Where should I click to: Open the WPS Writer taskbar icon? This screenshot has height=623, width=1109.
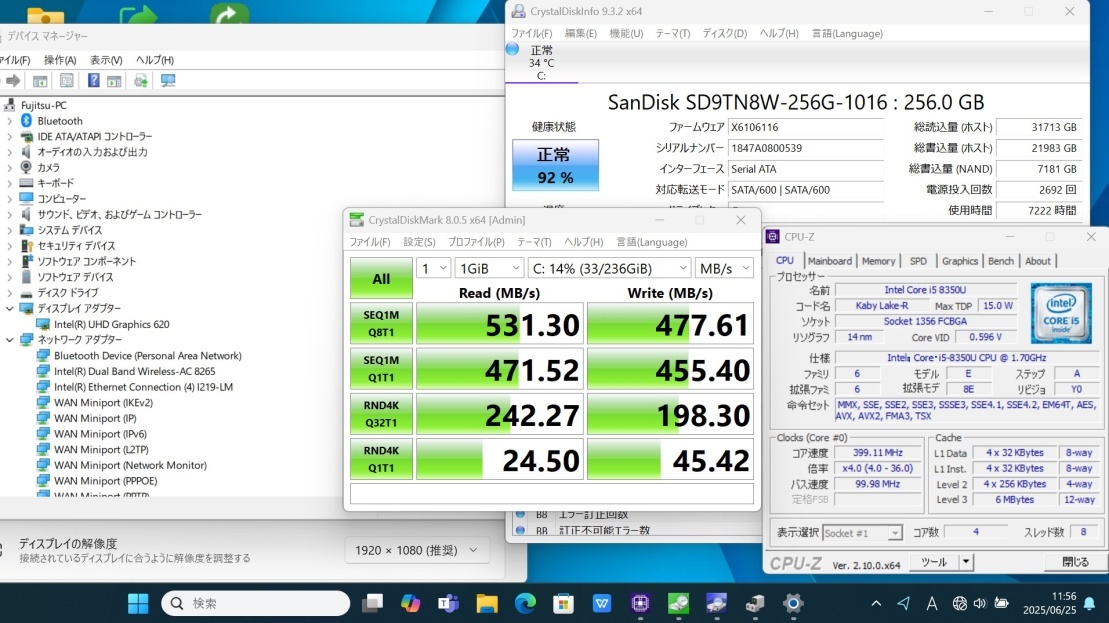click(601, 603)
